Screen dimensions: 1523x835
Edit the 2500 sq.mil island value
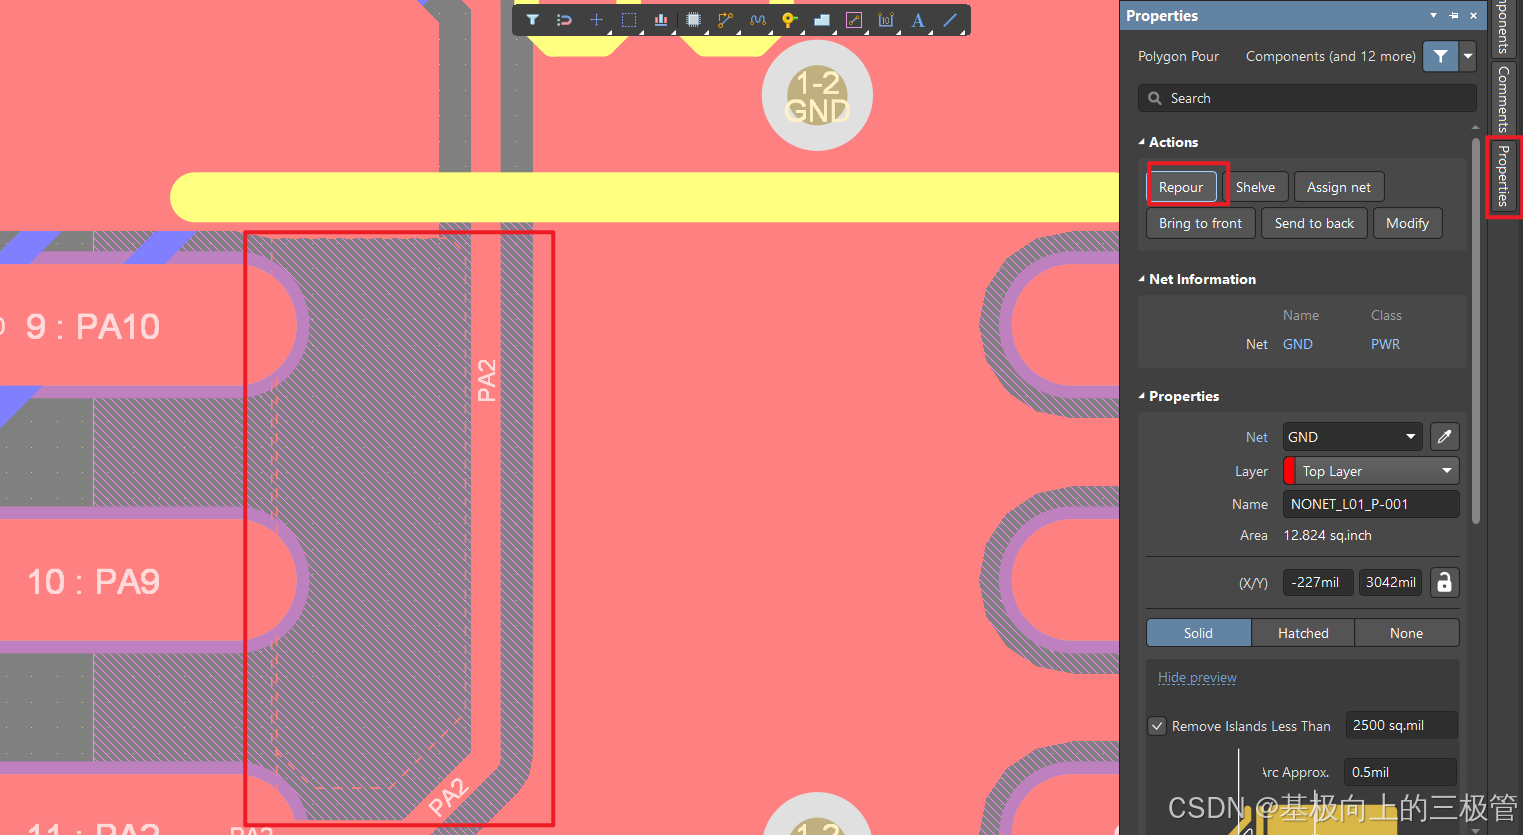click(x=1401, y=725)
